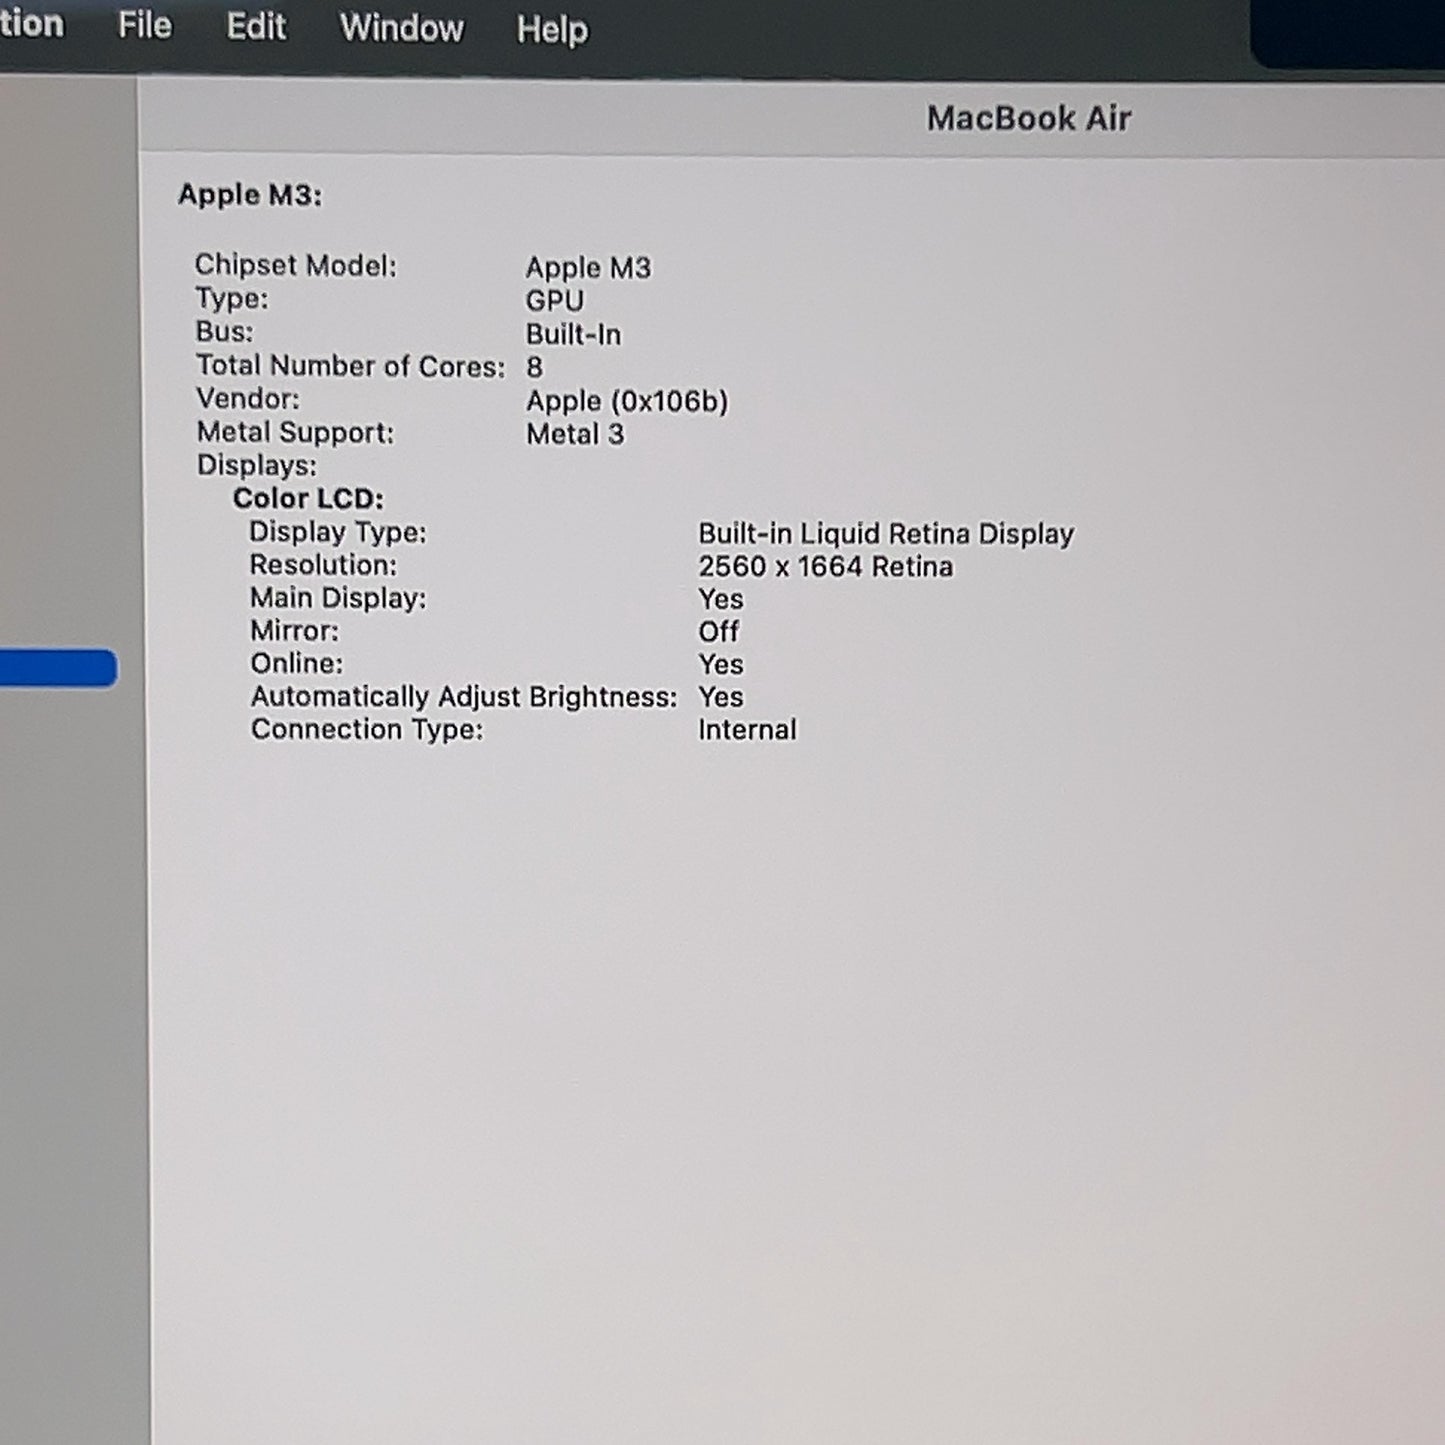Select the Automatically Adjust Brightness Yes value
This screenshot has height=1445, width=1445.
pos(721,697)
